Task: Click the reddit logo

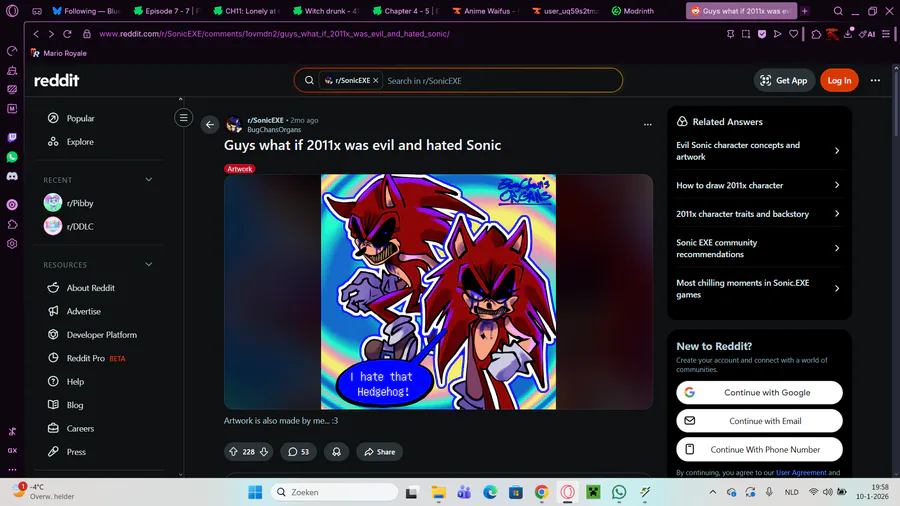Action: coord(56,80)
